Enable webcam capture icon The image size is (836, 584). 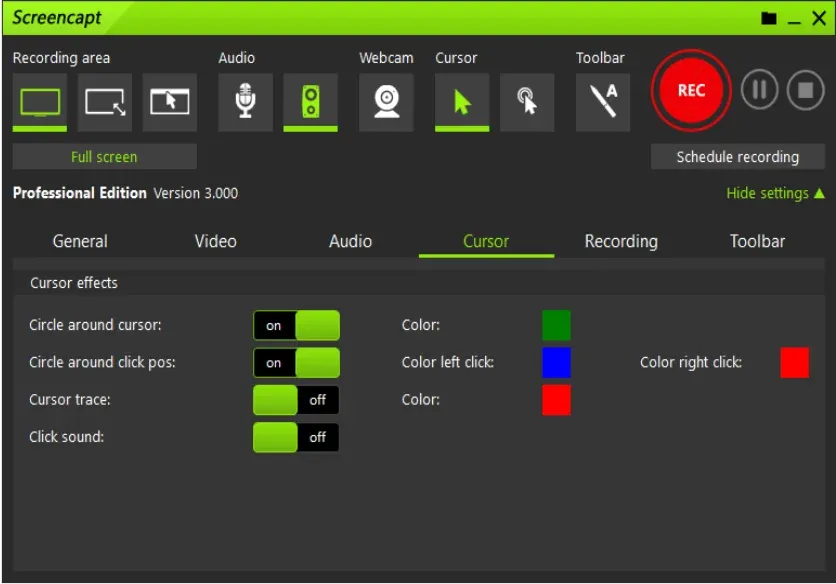pyautogui.click(x=386, y=102)
